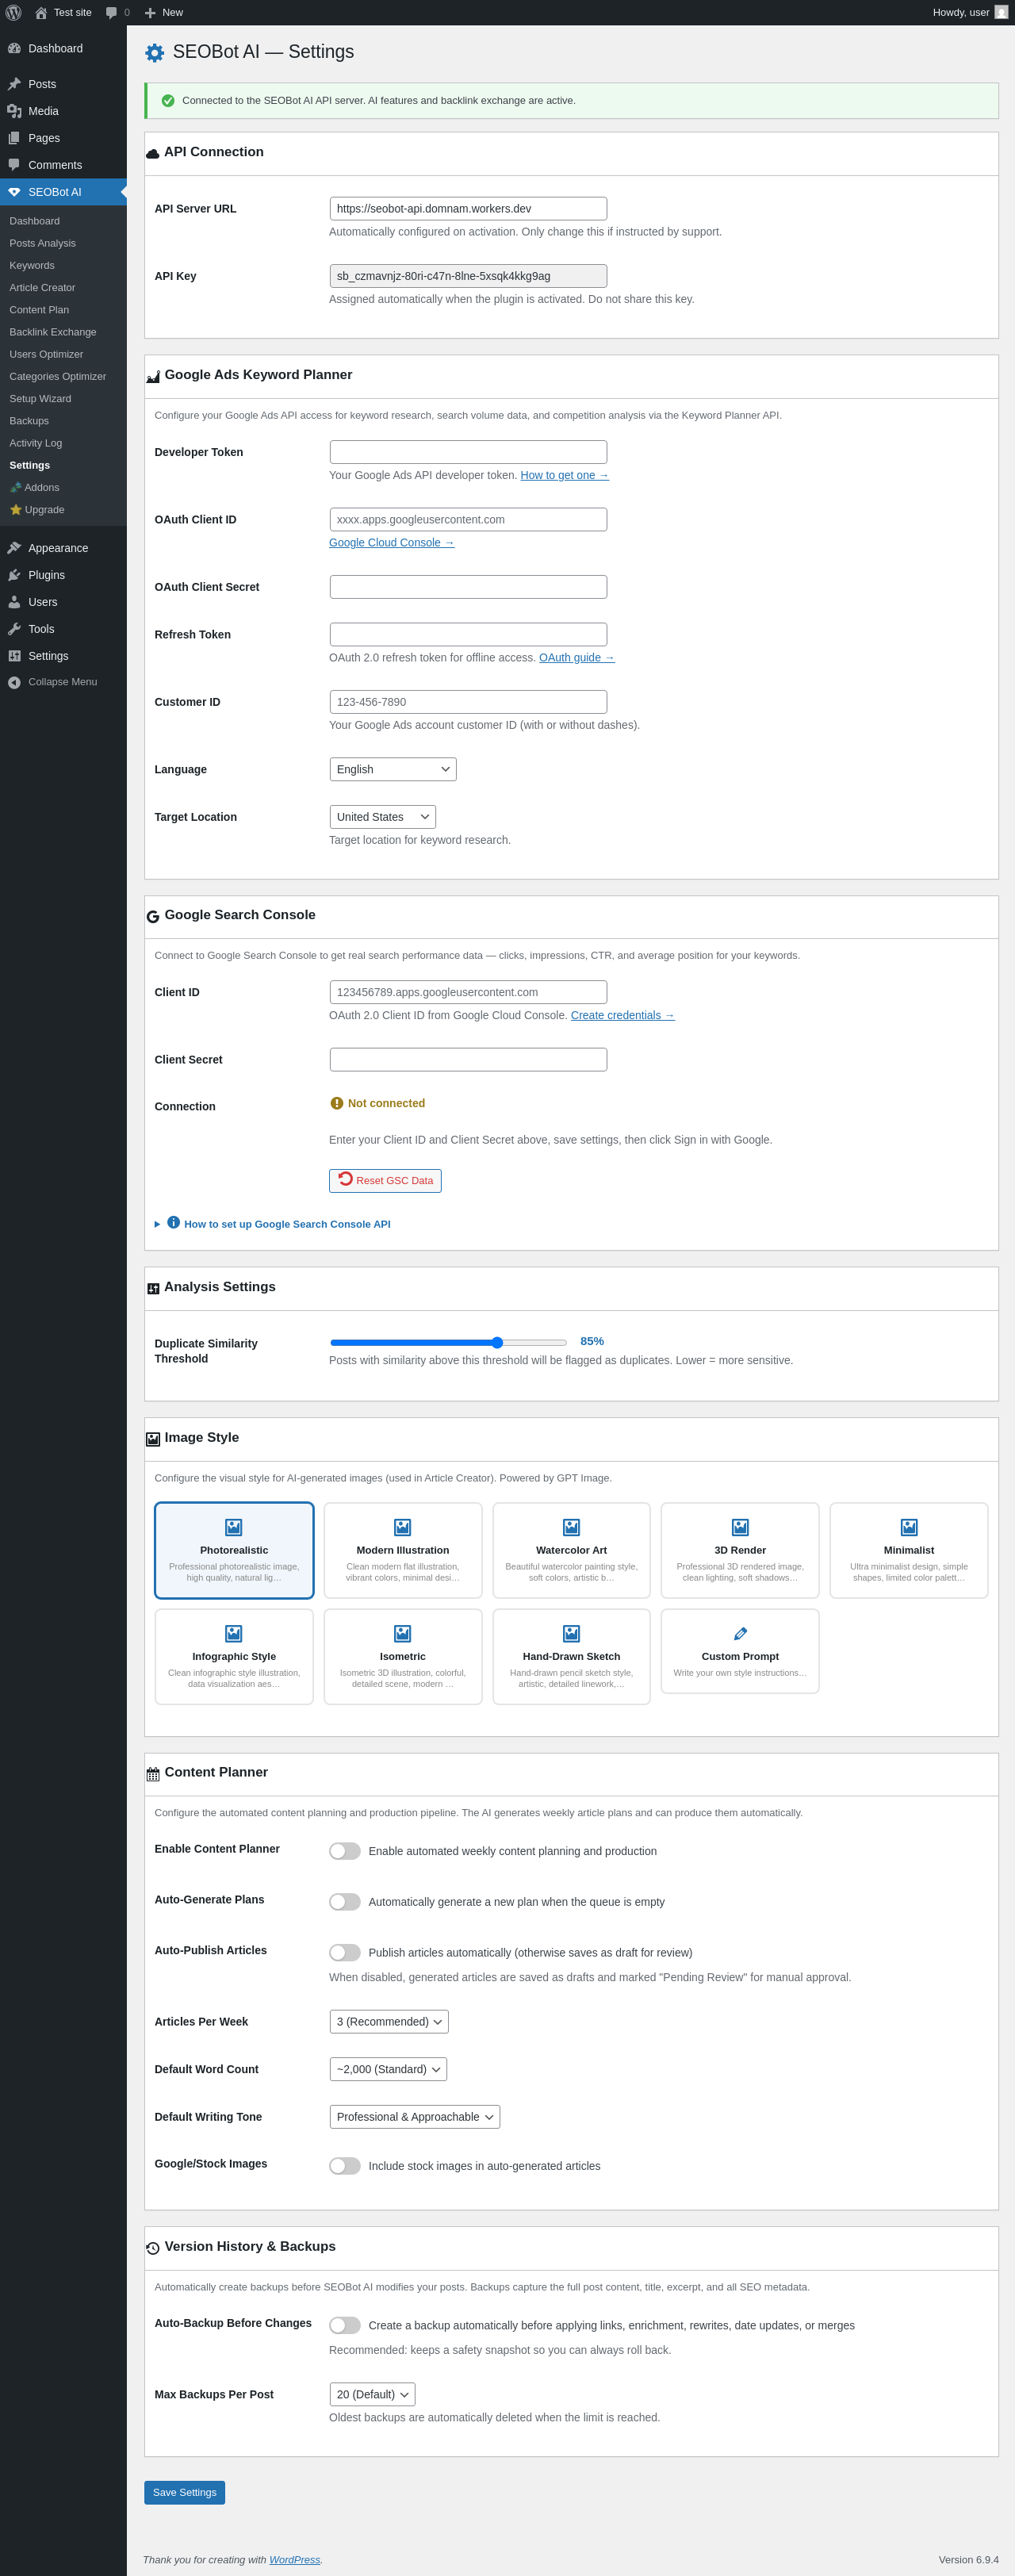The height and width of the screenshot is (2576, 1015).
Task: Enable the Content Planner toggle
Action: click(345, 1851)
